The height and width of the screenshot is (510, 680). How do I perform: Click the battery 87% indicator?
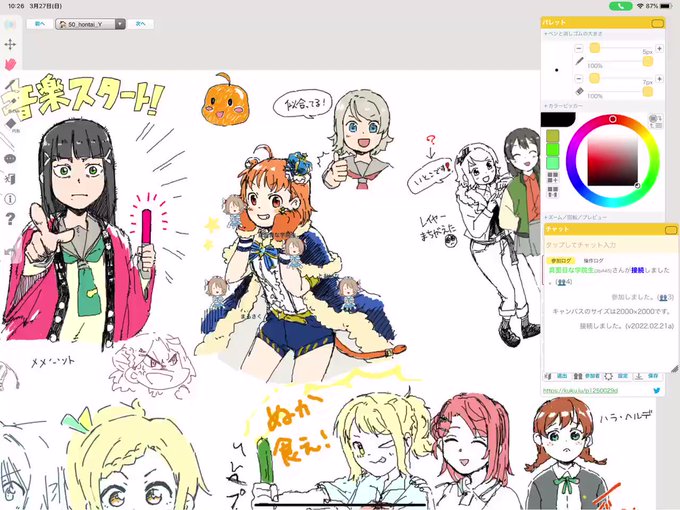658,6
